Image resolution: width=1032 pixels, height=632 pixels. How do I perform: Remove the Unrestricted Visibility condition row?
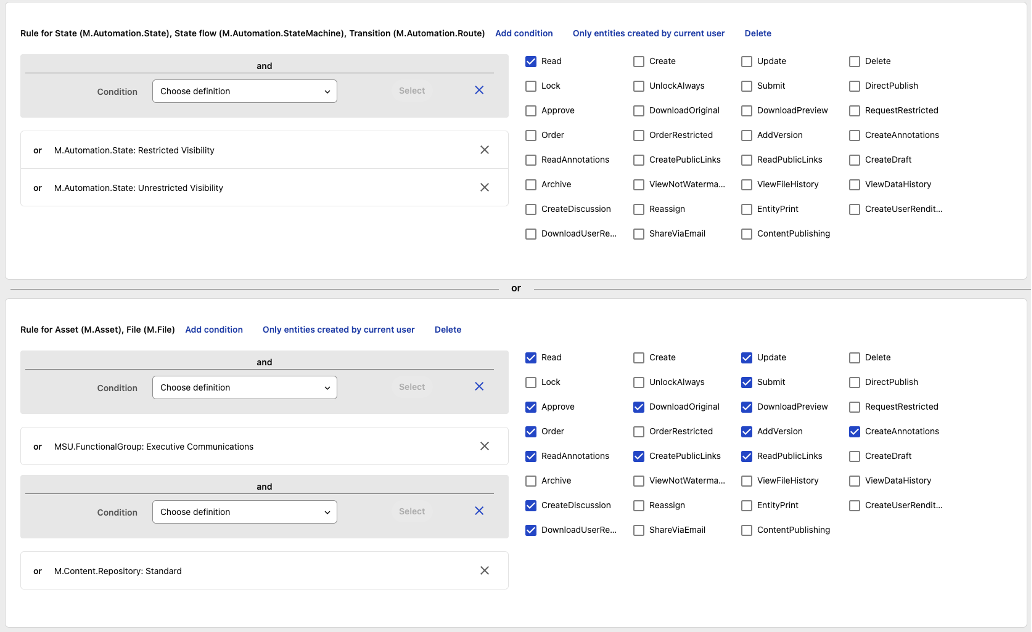tap(484, 187)
